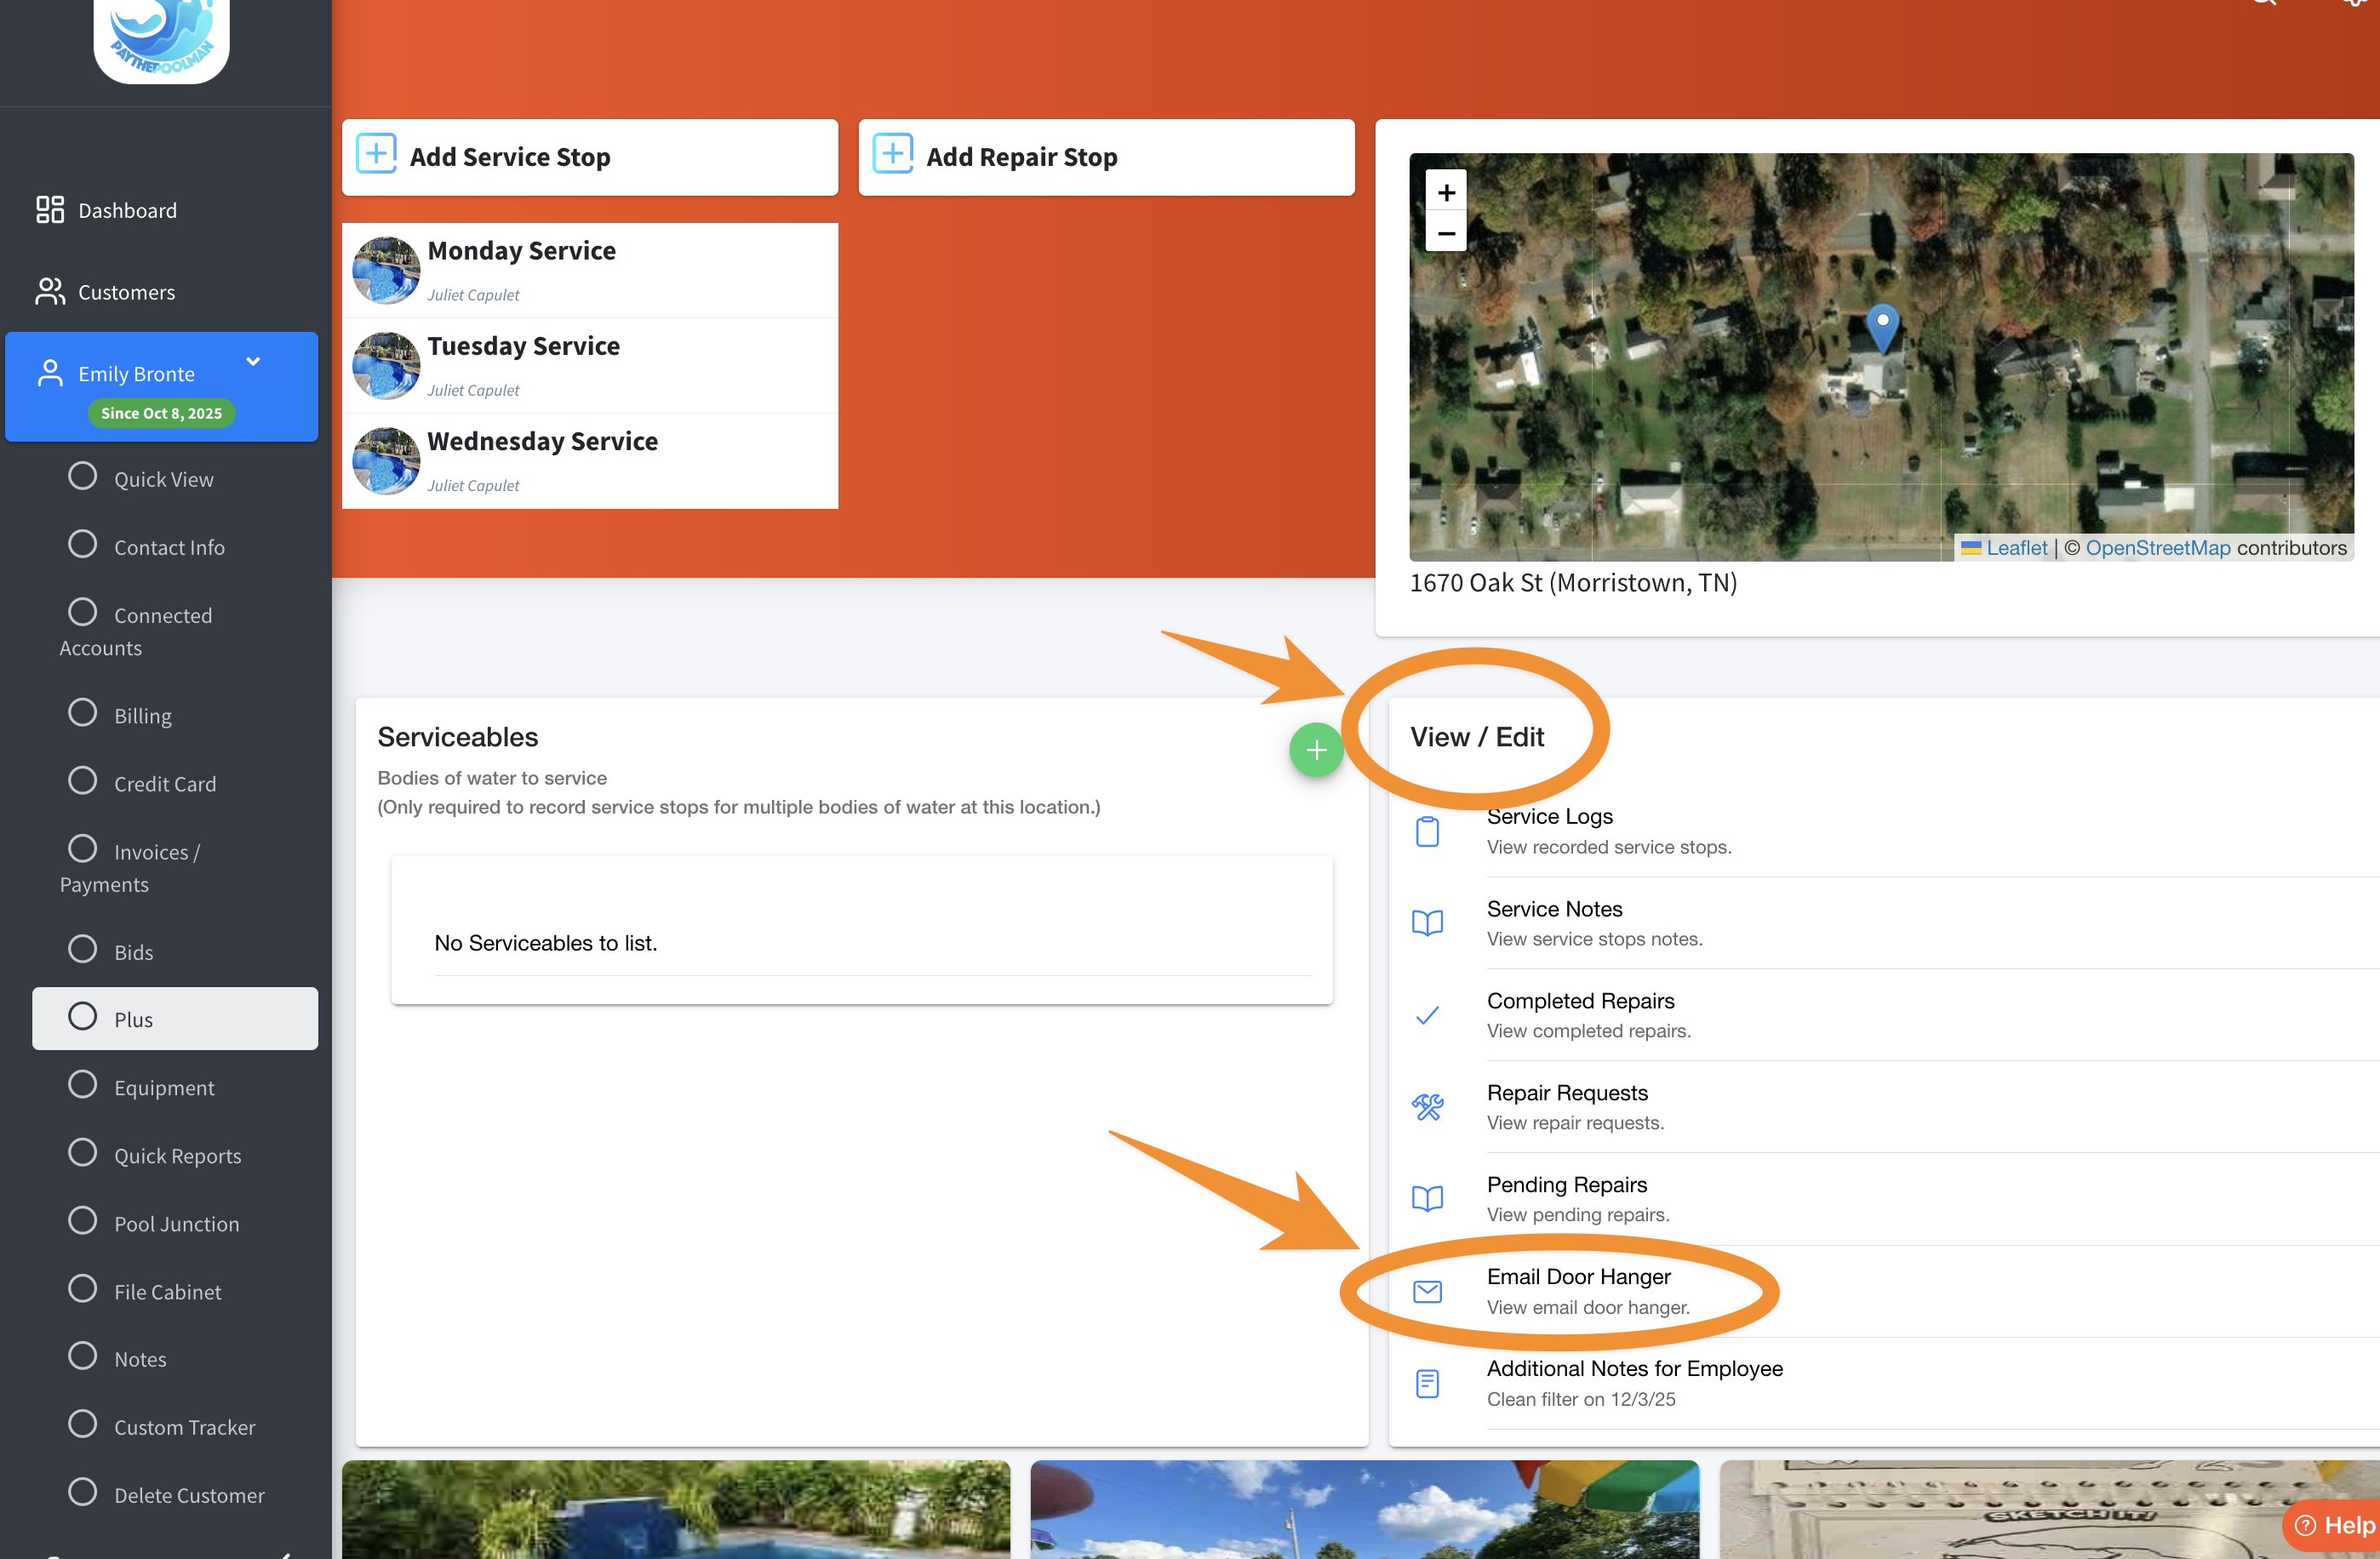Open the OpenStreetMap link
Viewport: 2380px width, 1559px height.
2157,548
